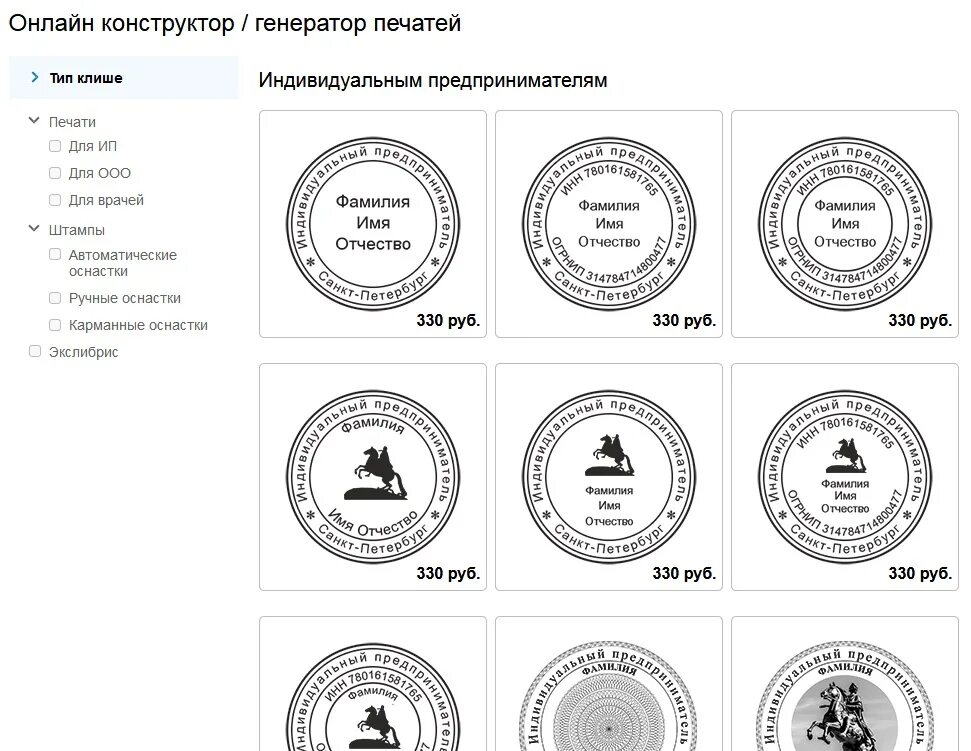971x751 pixels.
Task: Choose the guilloche pattern stamp template
Action: 609,684
